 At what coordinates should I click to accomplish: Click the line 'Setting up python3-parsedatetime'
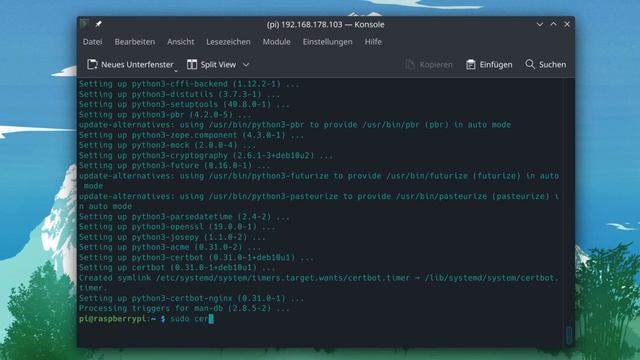click(184, 217)
